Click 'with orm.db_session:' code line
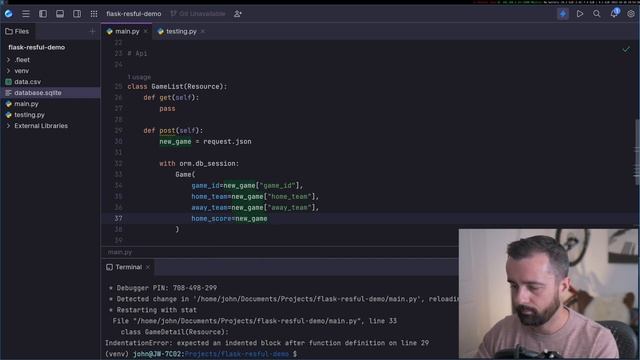 coord(199,164)
